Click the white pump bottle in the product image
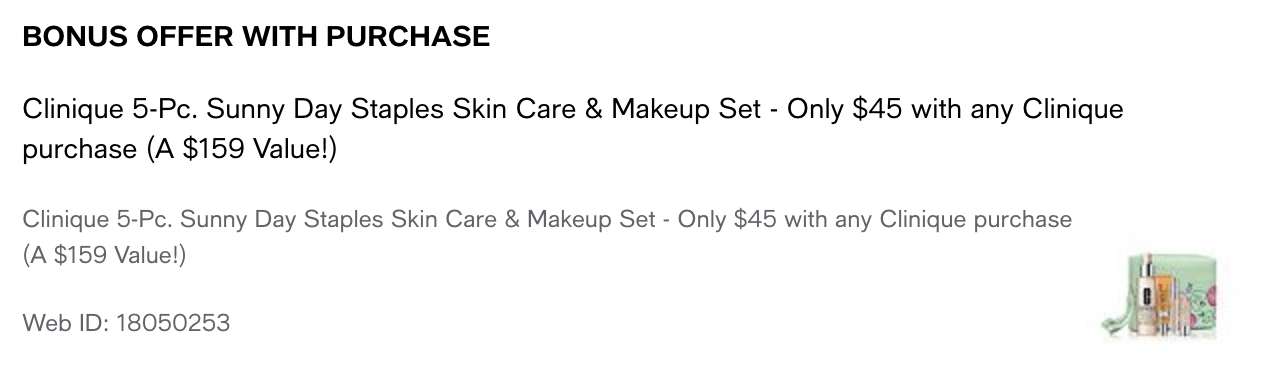 pyautogui.click(x=1146, y=294)
